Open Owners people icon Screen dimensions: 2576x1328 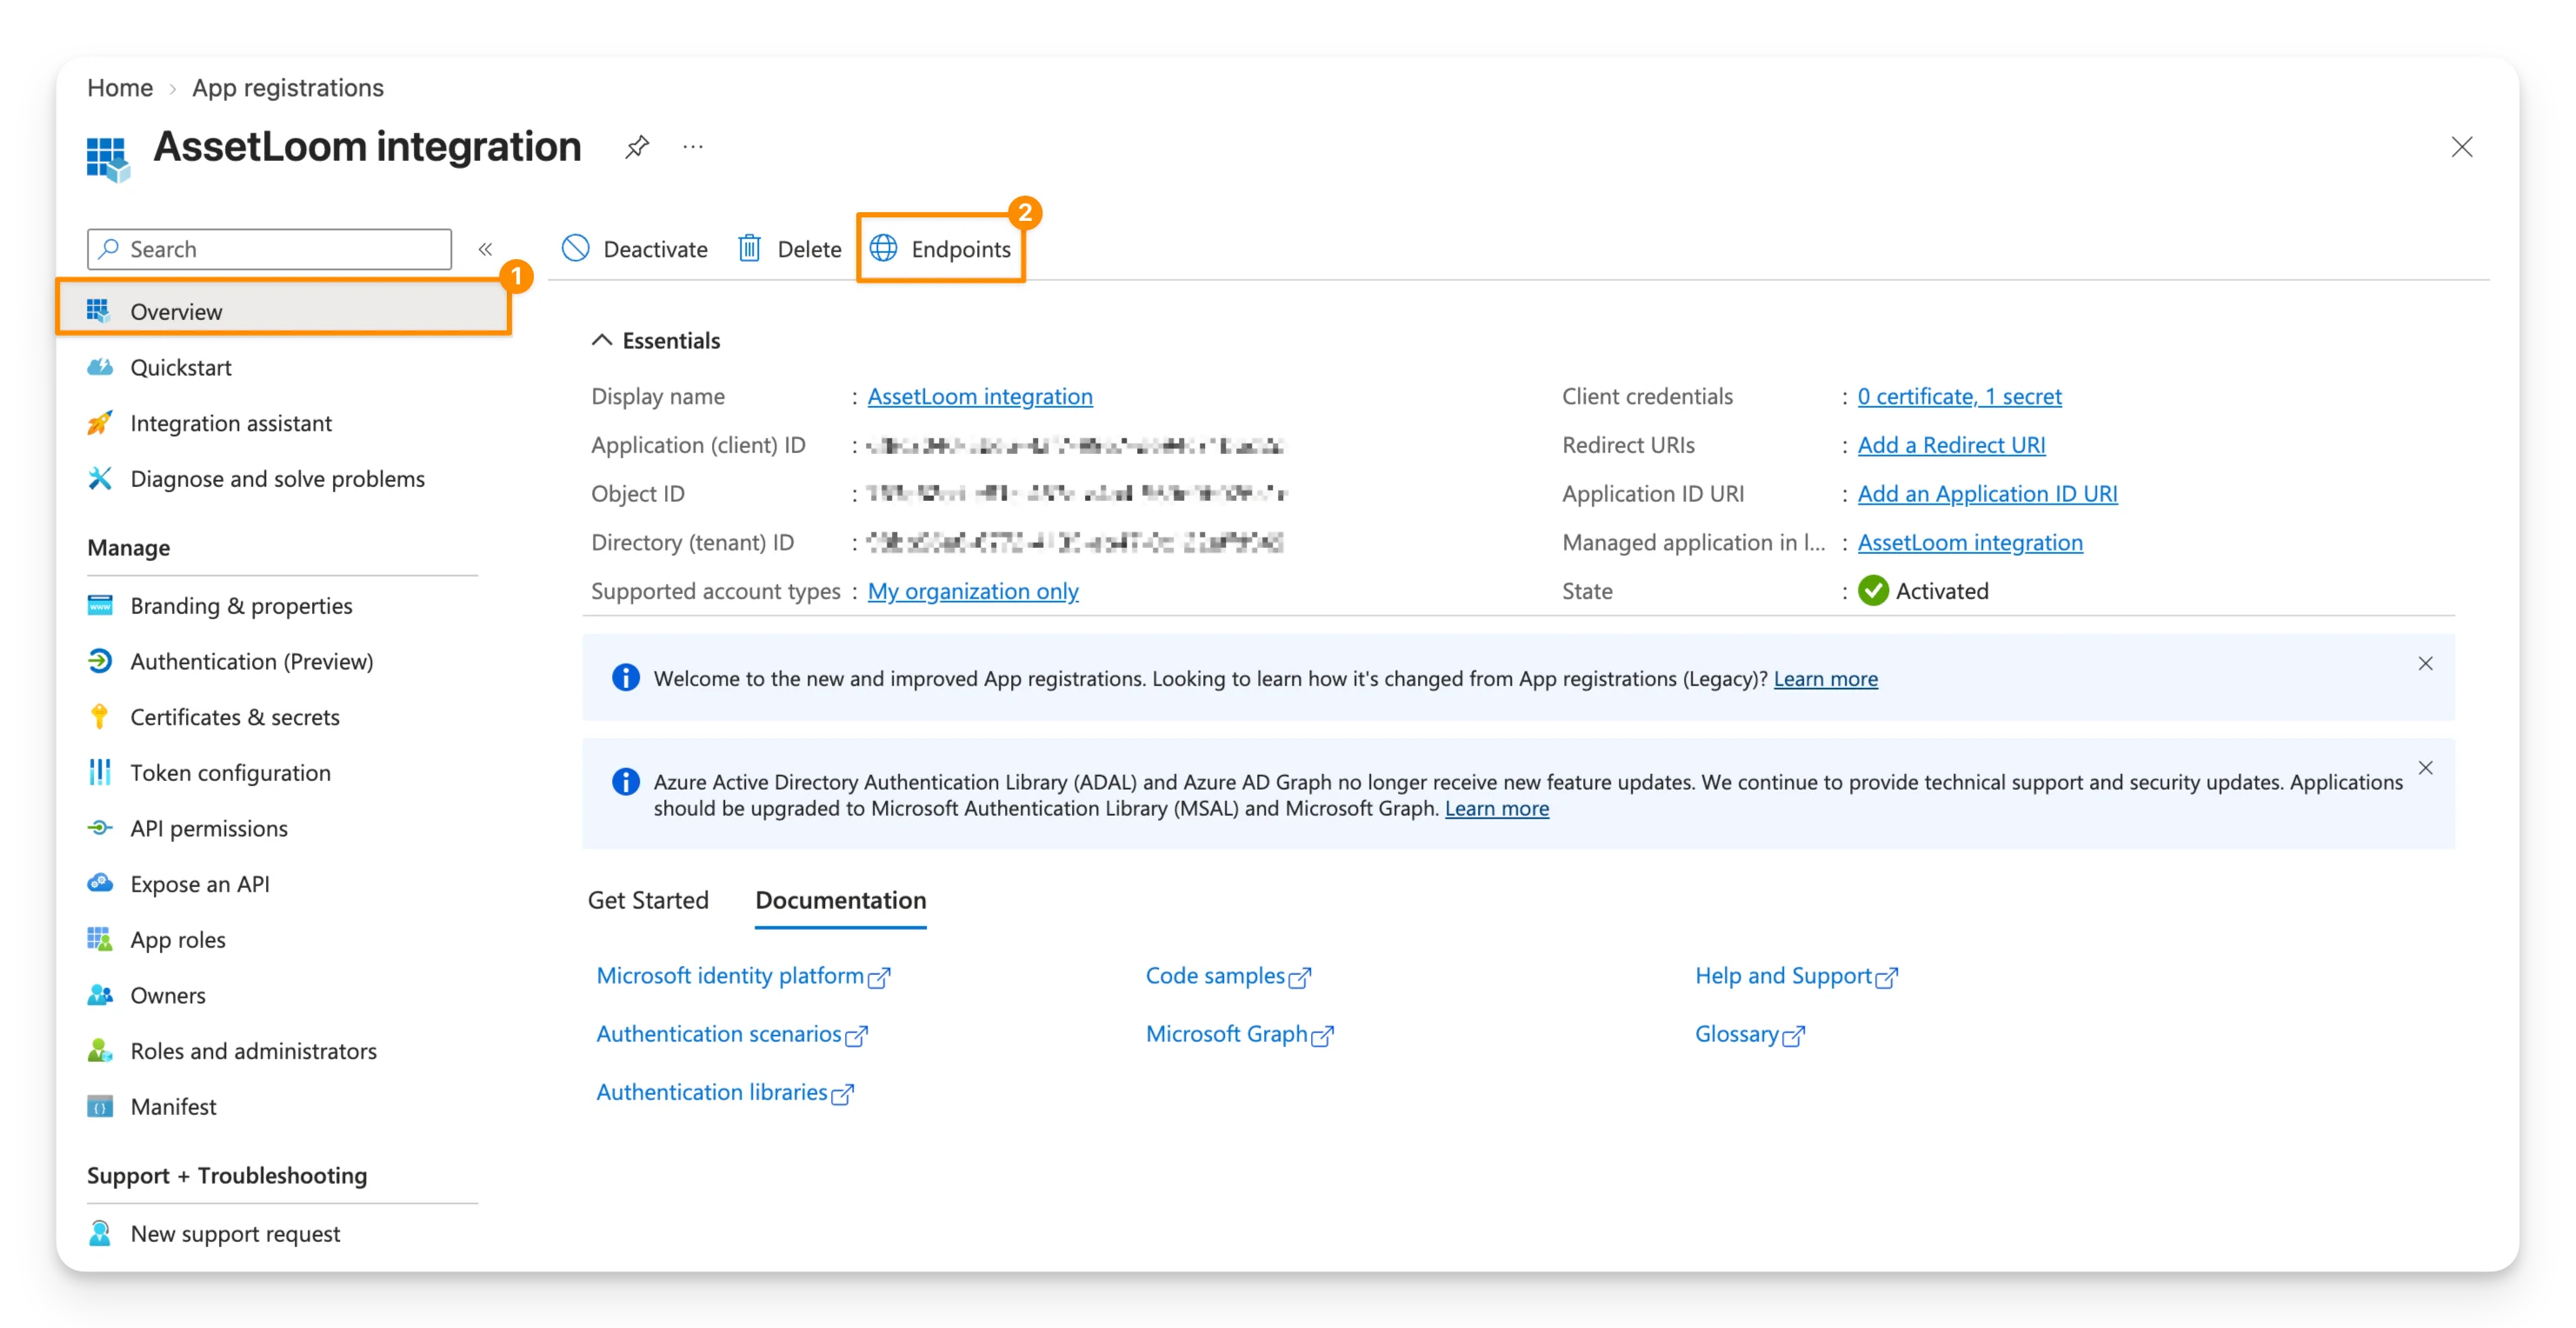(x=100, y=995)
